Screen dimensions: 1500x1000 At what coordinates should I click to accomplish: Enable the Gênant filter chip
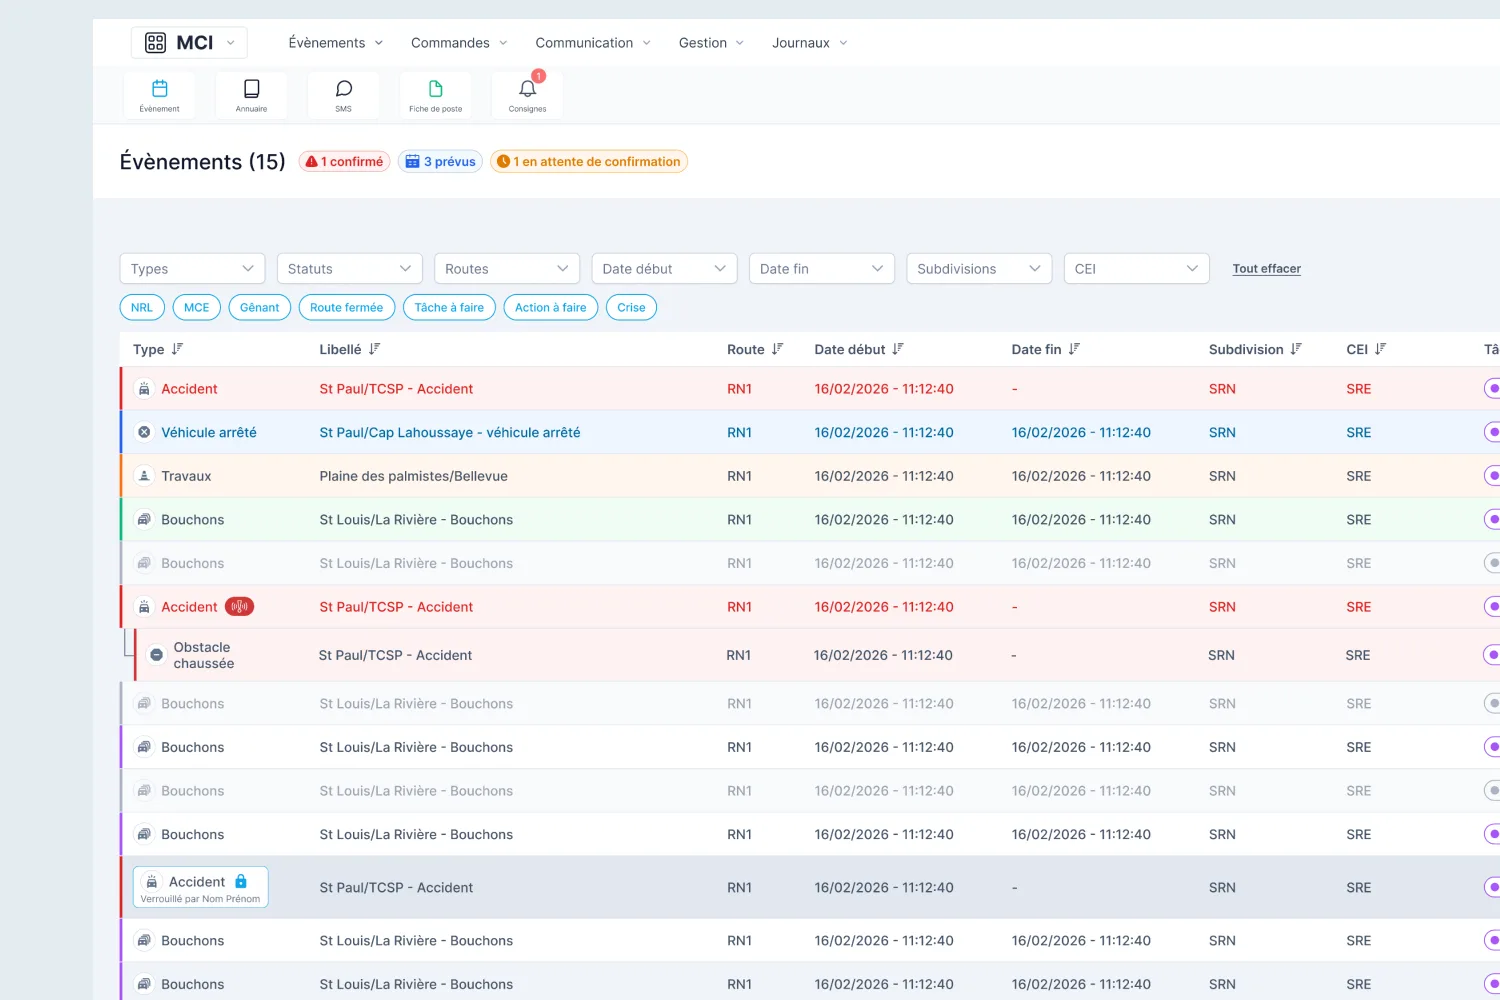pyautogui.click(x=260, y=308)
